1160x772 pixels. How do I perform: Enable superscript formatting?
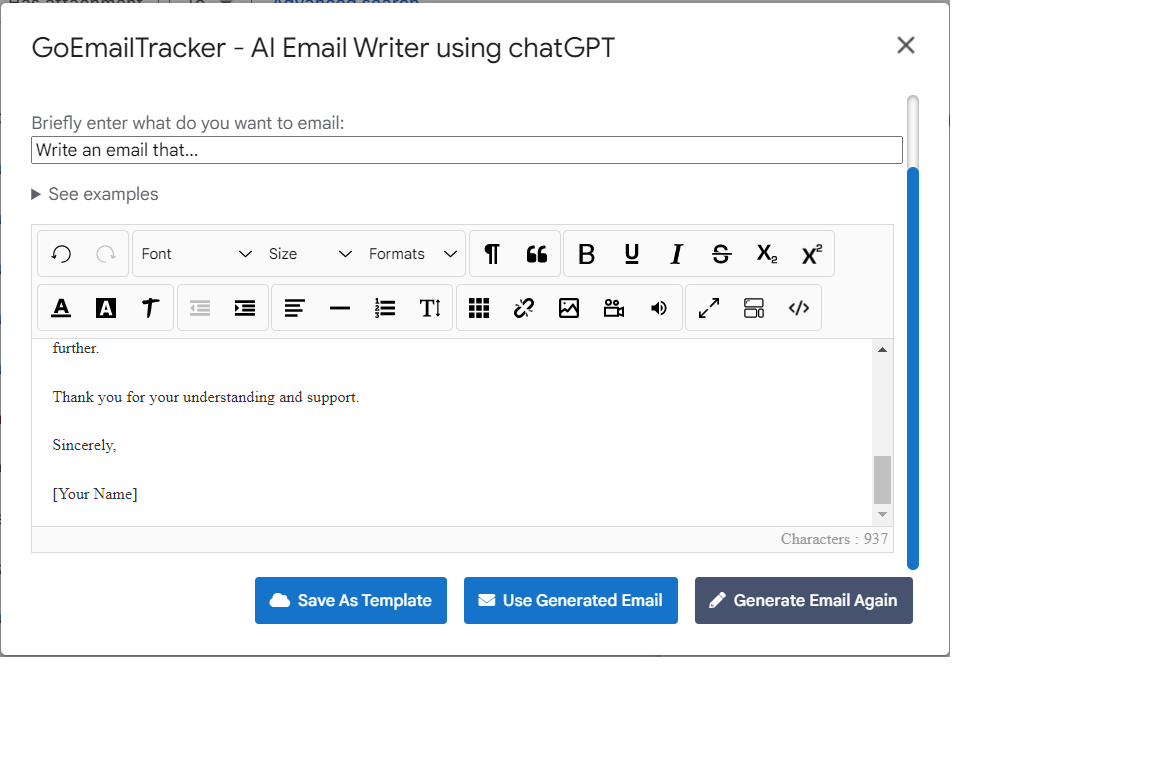tap(811, 254)
